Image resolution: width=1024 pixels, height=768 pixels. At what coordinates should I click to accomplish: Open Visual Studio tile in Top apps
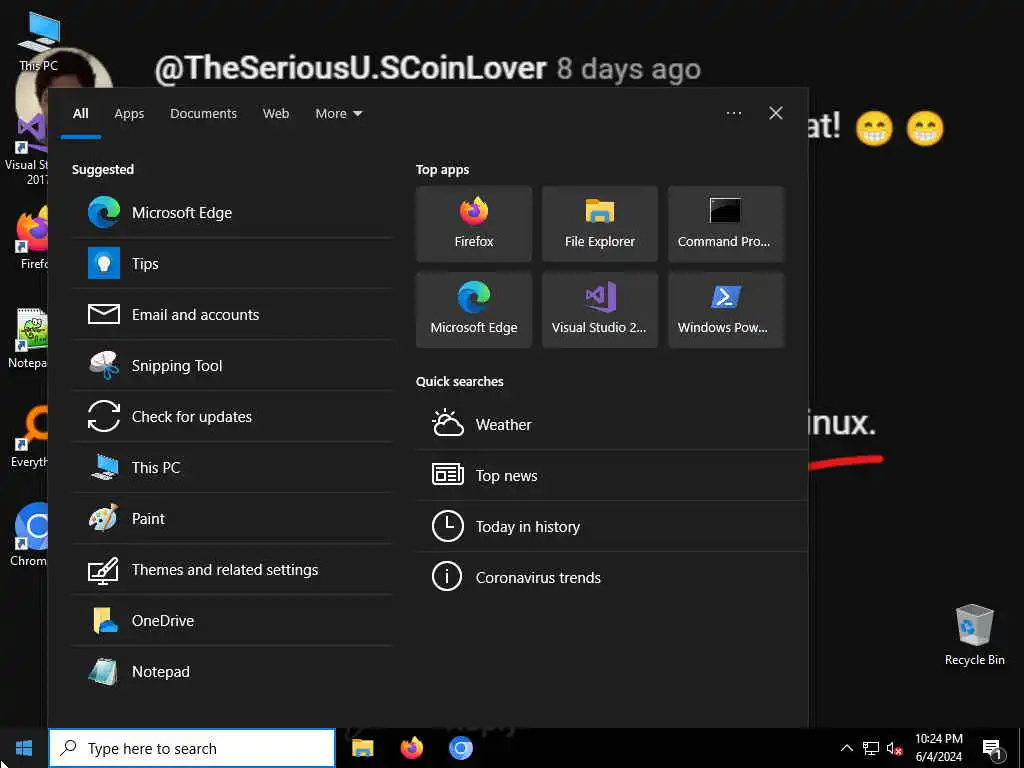(600, 310)
